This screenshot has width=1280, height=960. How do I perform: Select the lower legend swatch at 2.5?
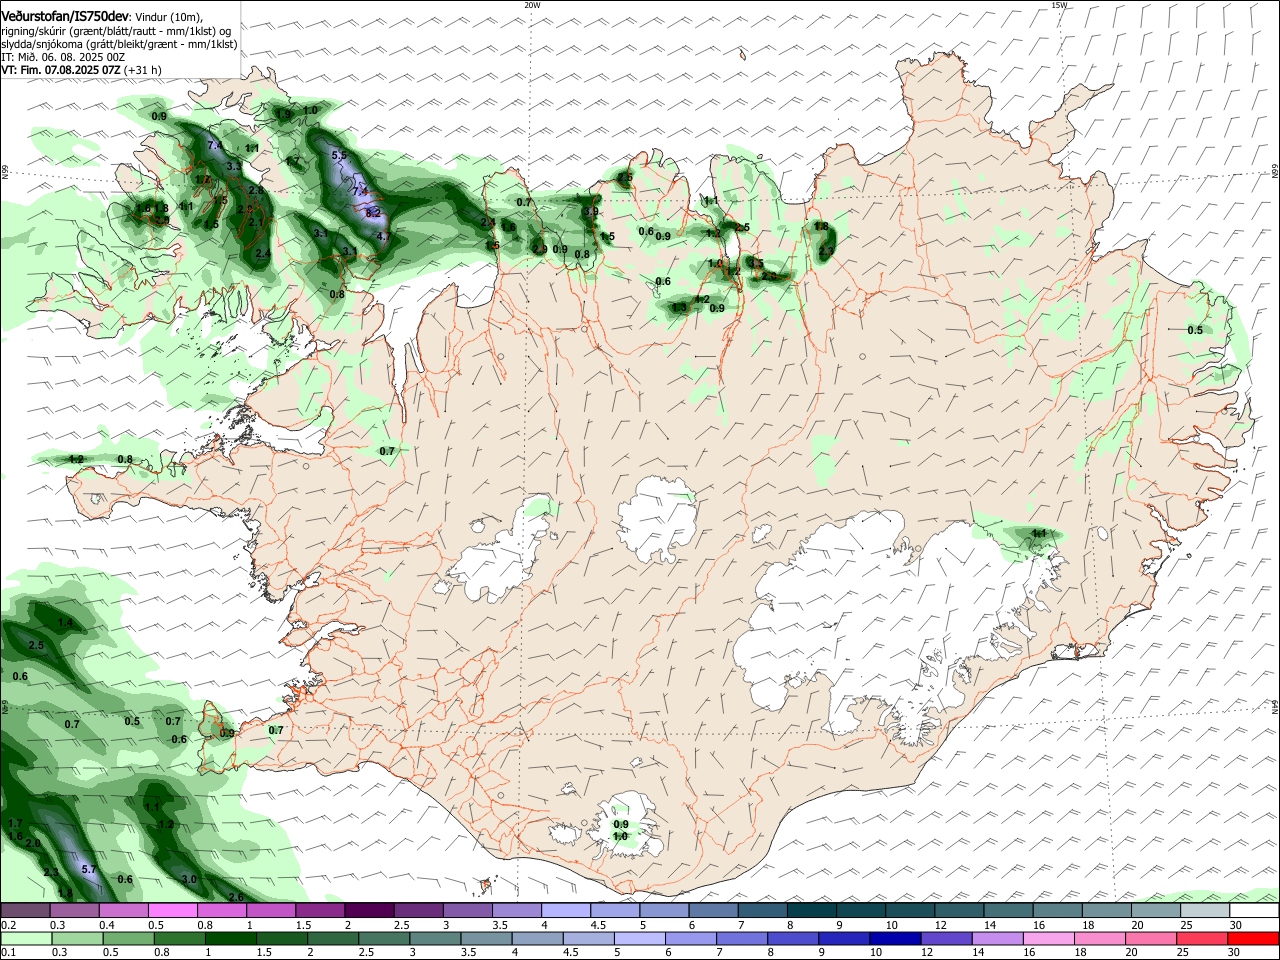[385, 938]
